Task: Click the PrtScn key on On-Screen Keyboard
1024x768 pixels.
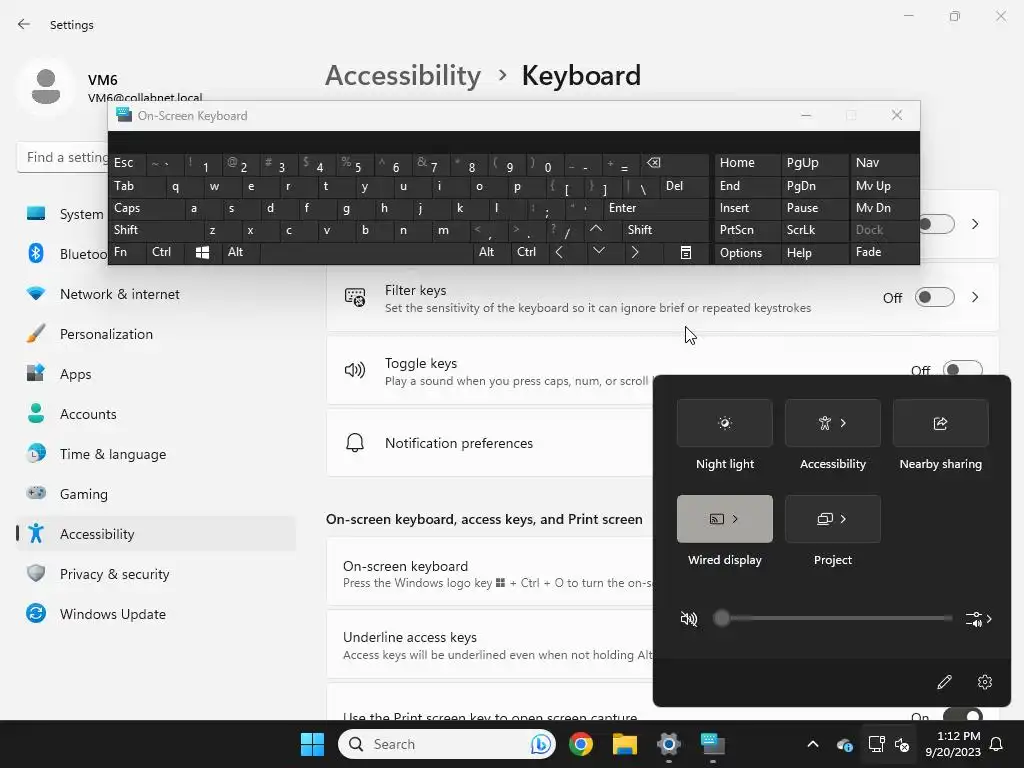Action: coord(746,230)
